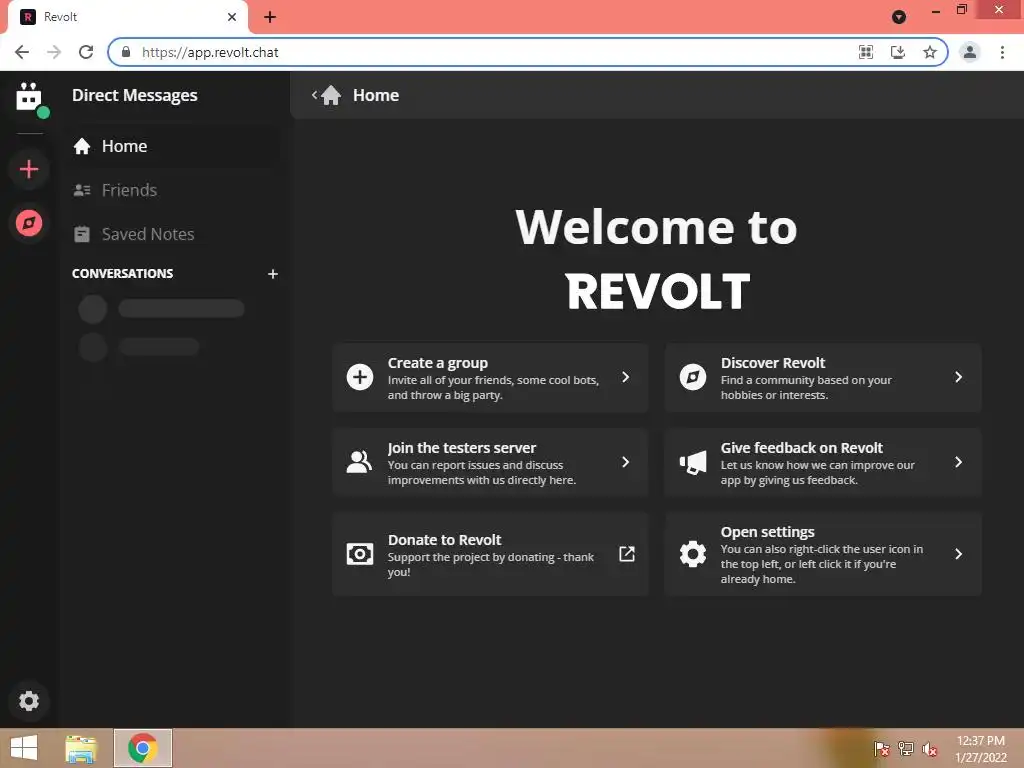Click the plus circle icon on Create a group

360,377
